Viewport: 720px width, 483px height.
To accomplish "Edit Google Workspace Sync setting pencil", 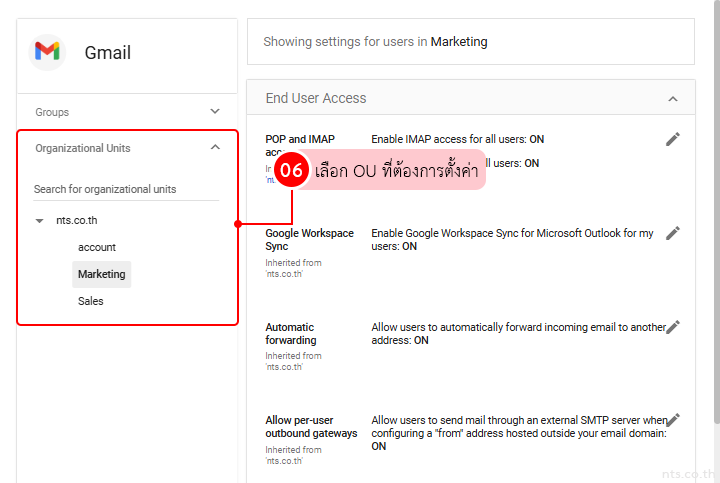I will [673, 233].
